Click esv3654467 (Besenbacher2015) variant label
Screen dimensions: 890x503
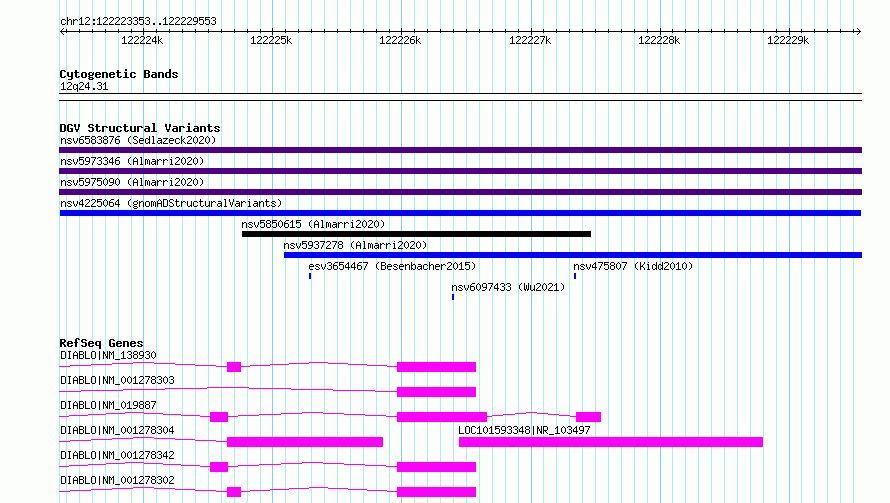tap(392, 266)
